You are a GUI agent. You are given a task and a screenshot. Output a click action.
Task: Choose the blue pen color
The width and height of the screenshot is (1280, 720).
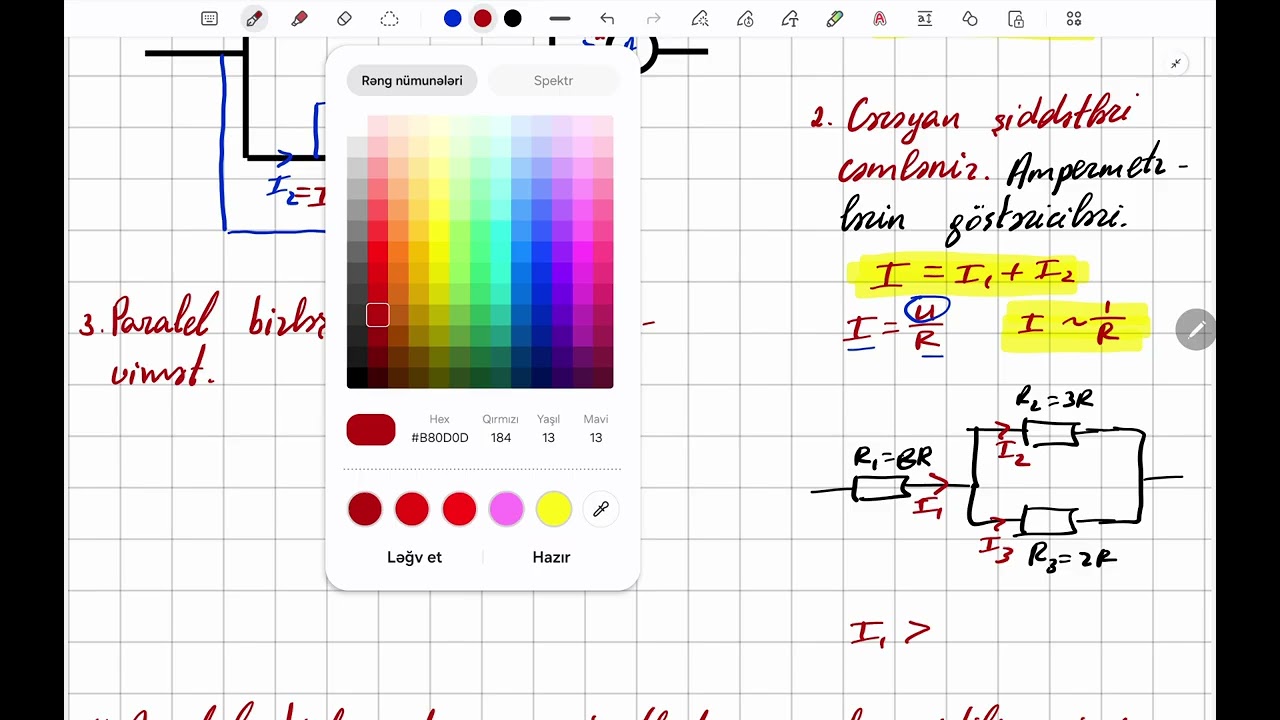coord(453,19)
